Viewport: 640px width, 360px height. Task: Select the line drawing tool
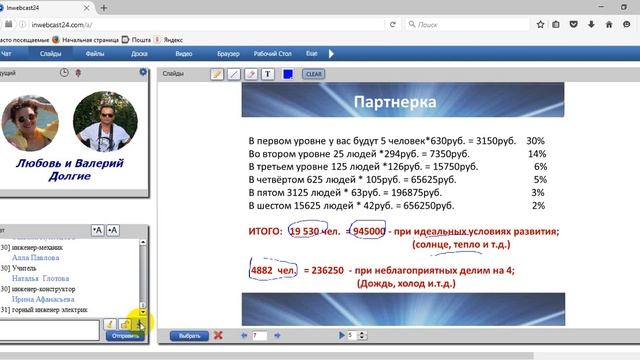tap(234, 74)
